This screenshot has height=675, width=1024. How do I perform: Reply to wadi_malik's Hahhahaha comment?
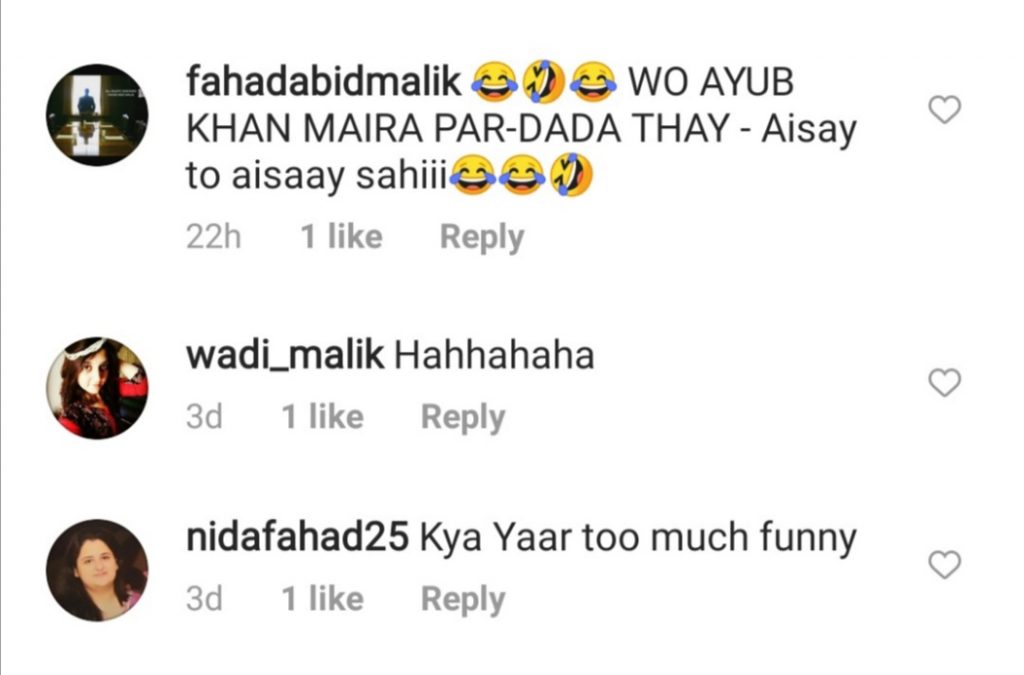coord(463,417)
